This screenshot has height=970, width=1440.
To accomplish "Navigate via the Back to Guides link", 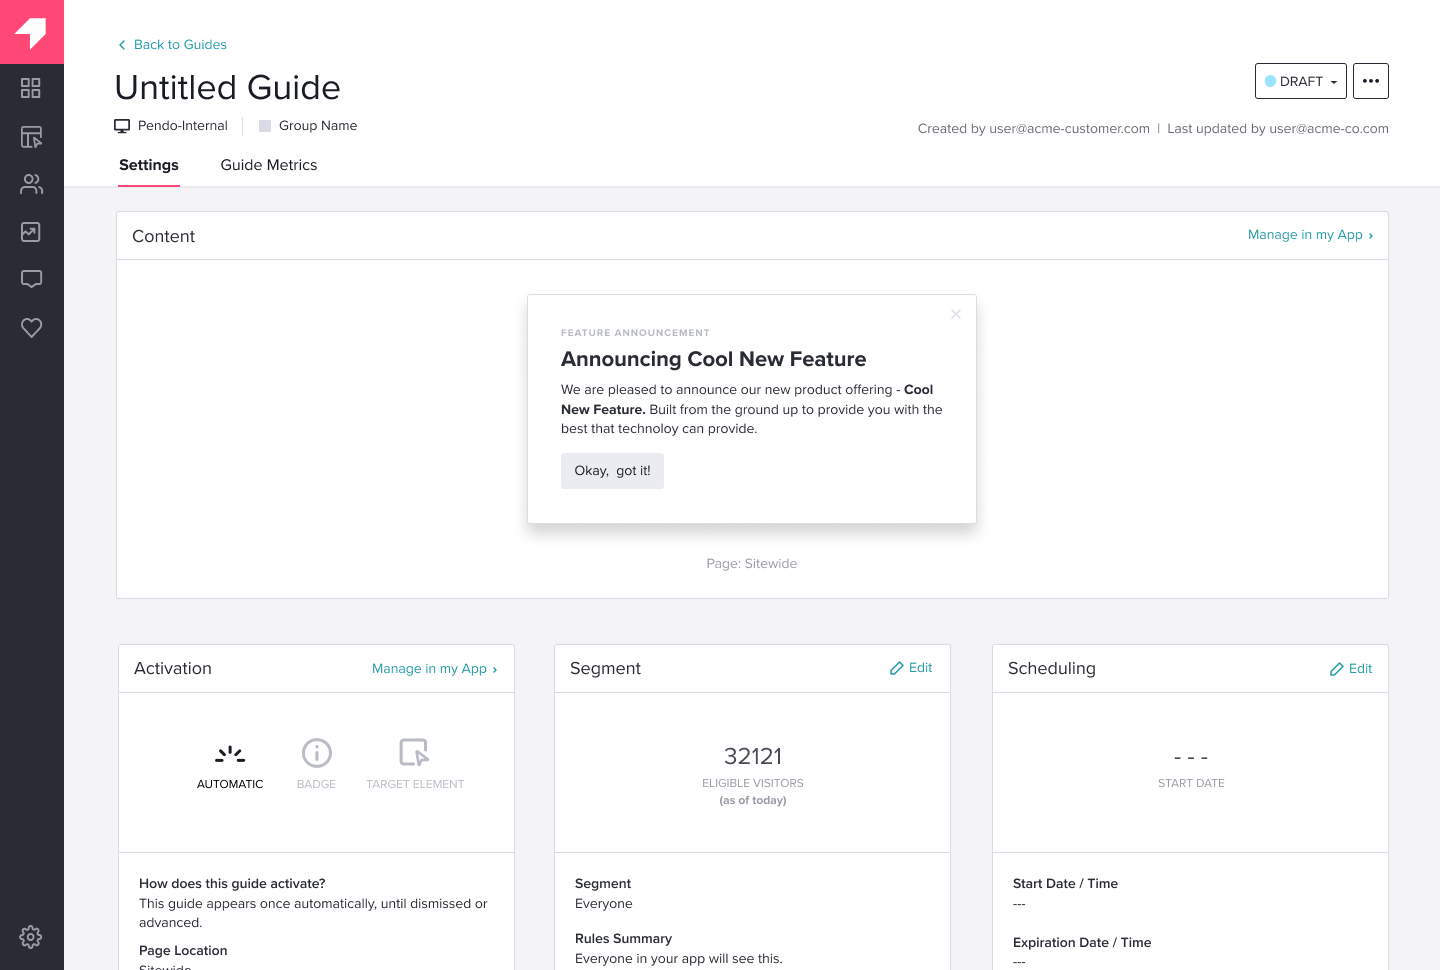I will [x=171, y=44].
